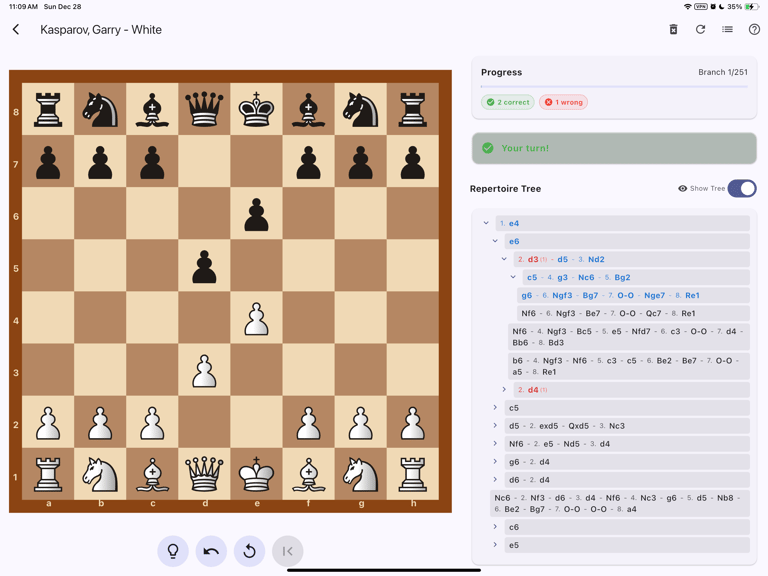Expand the g6 2. d4 line chevron
Image resolution: width=768 pixels, height=576 pixels.
495,462
